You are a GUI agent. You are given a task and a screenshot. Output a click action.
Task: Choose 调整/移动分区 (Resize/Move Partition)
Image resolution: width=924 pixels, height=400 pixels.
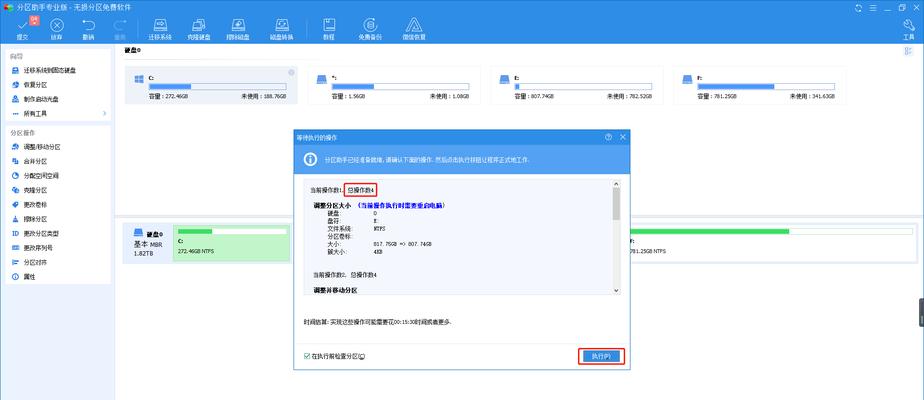coord(41,147)
